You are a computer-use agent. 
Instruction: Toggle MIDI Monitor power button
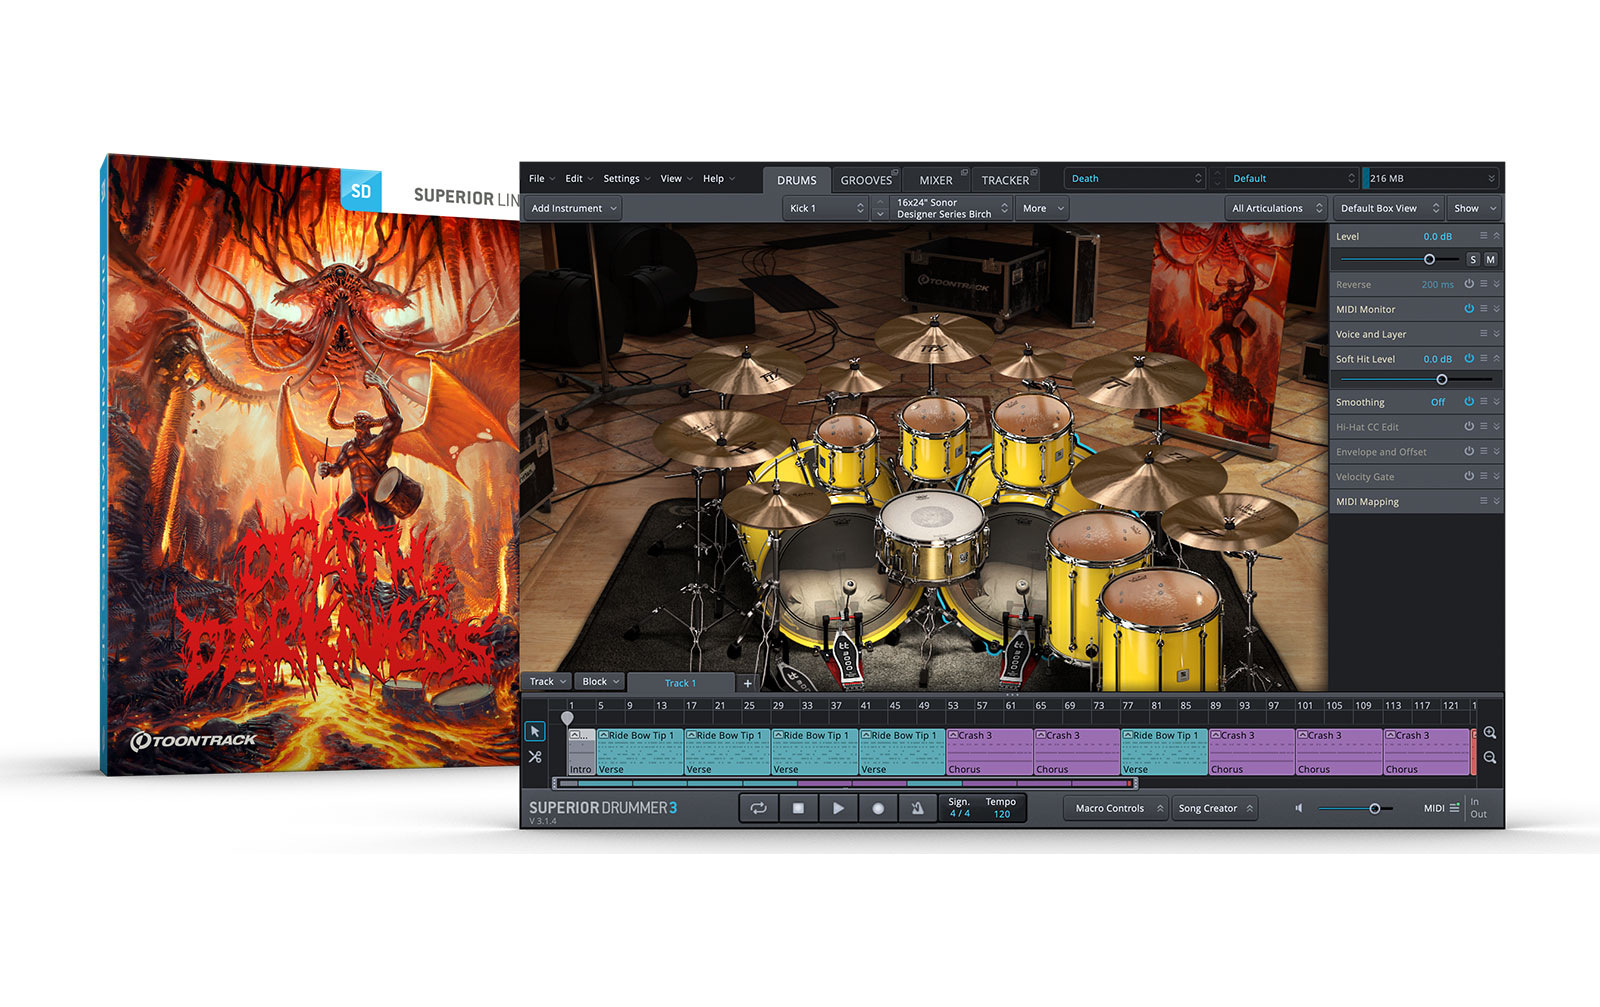point(1469,309)
